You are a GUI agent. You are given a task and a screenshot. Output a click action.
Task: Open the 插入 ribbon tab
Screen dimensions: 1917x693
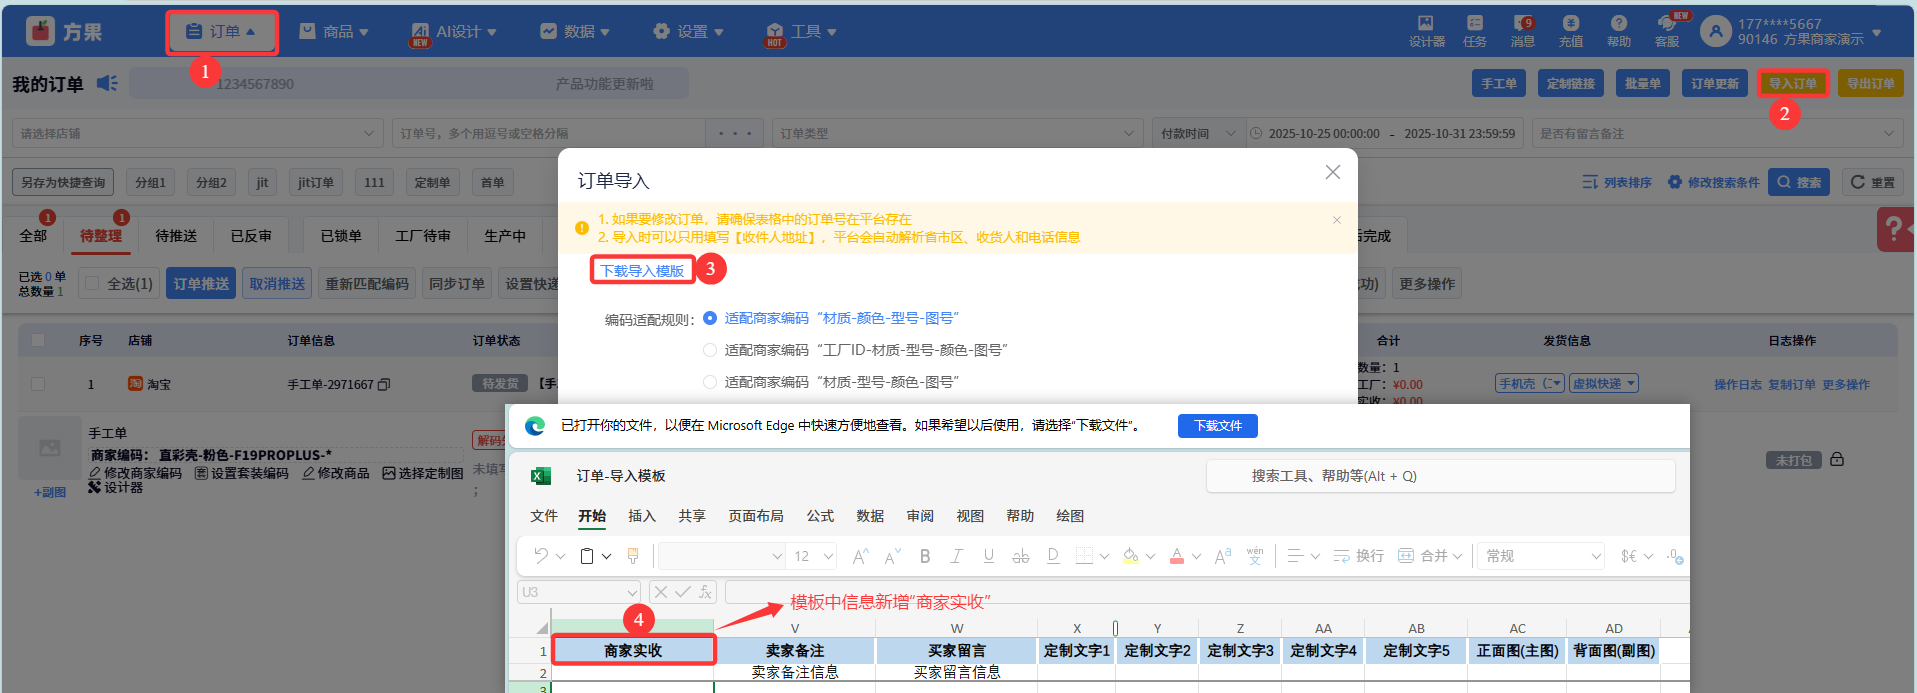641,516
